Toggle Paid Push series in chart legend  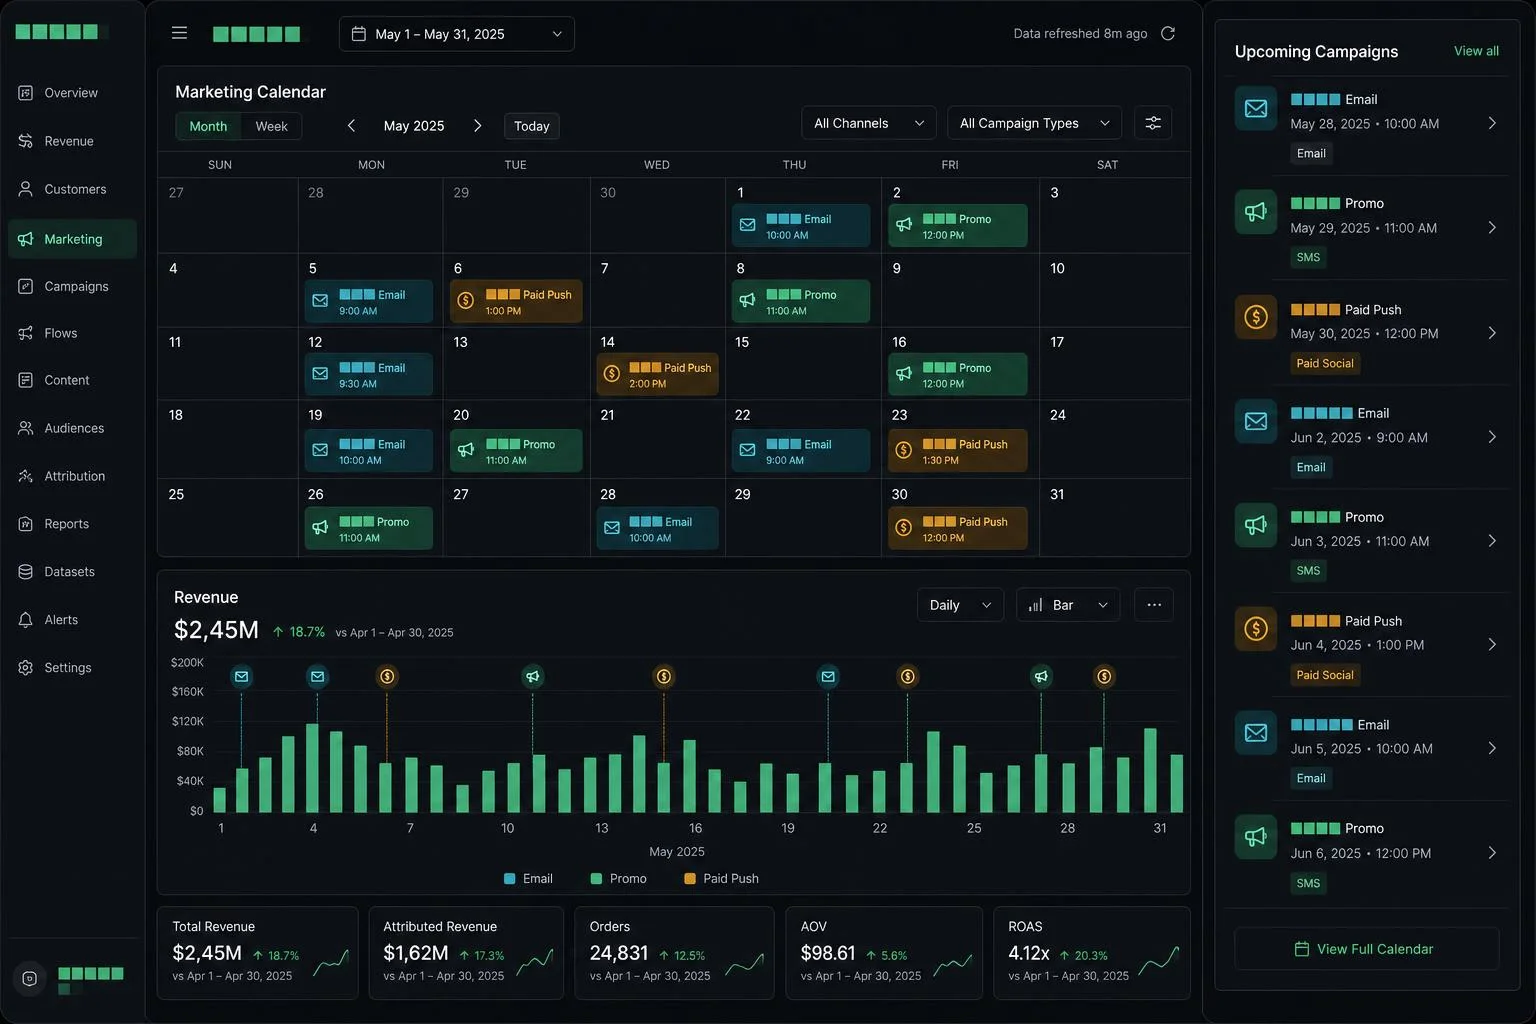pyautogui.click(x=721, y=879)
